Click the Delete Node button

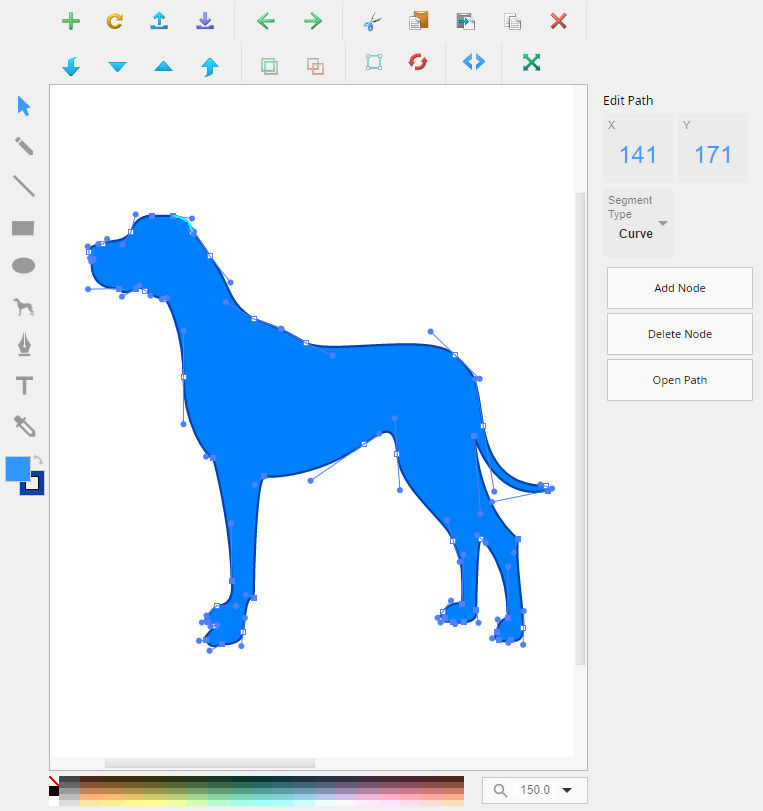coord(679,334)
